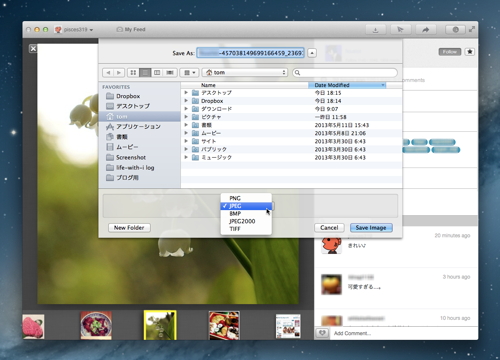Open the salad bowl thumbnail
This screenshot has height=360, width=500.
96,326
